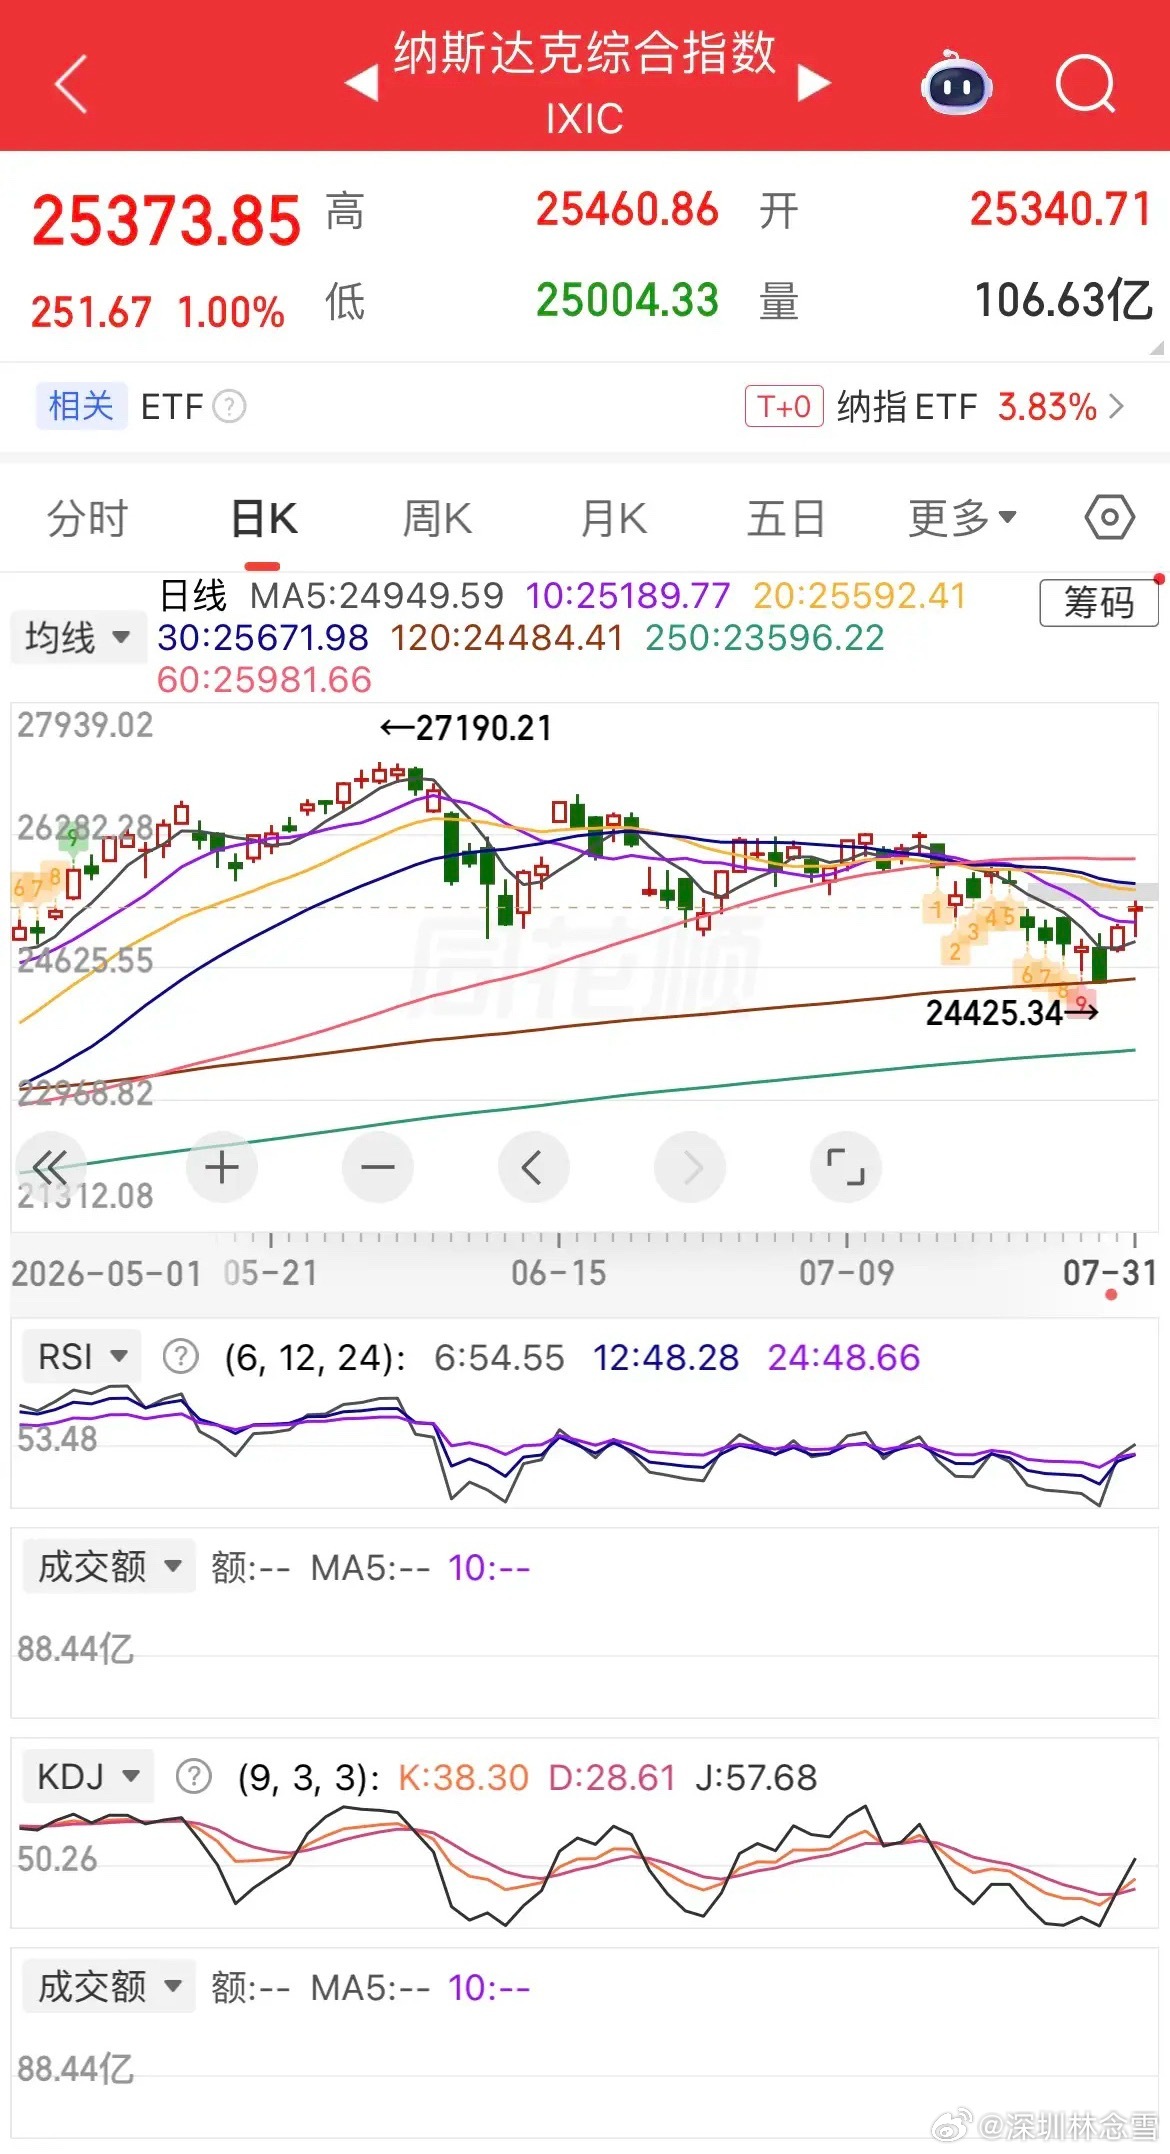The width and height of the screenshot is (1170, 2154).
Task: Jump to earliest data with double-arrow button
Action: 50,1167
